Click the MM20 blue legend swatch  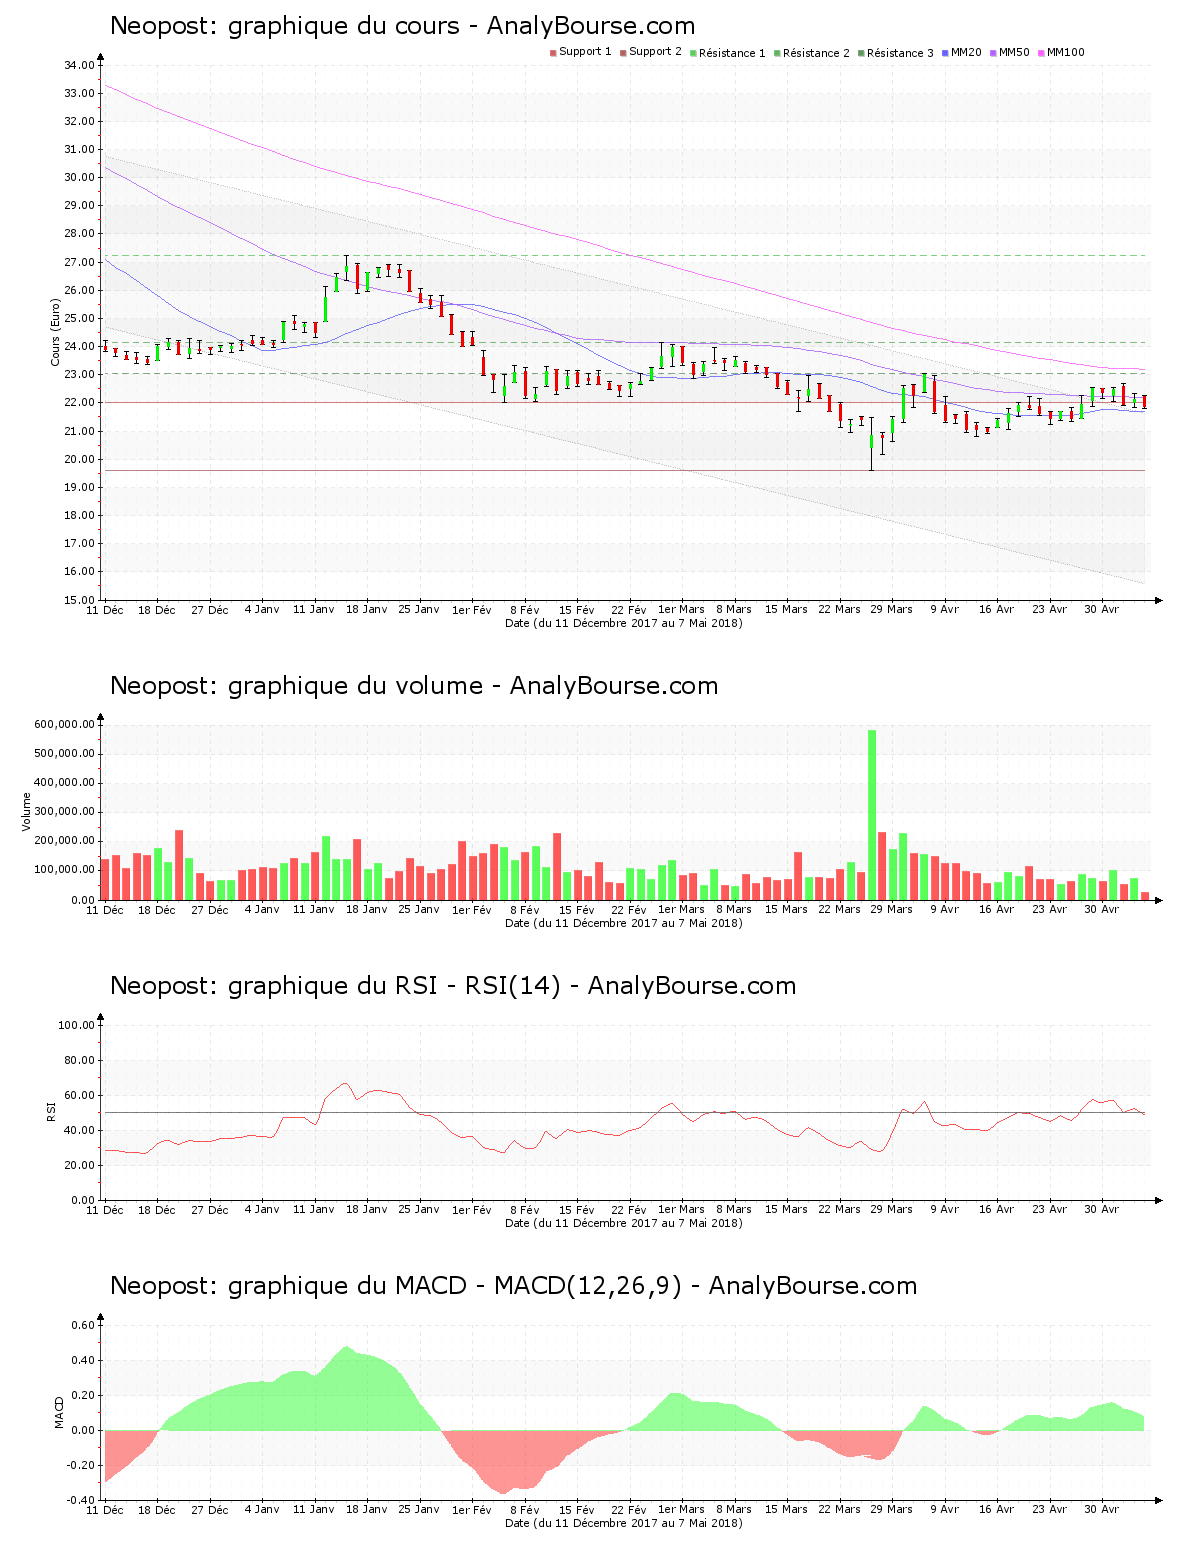945,53
